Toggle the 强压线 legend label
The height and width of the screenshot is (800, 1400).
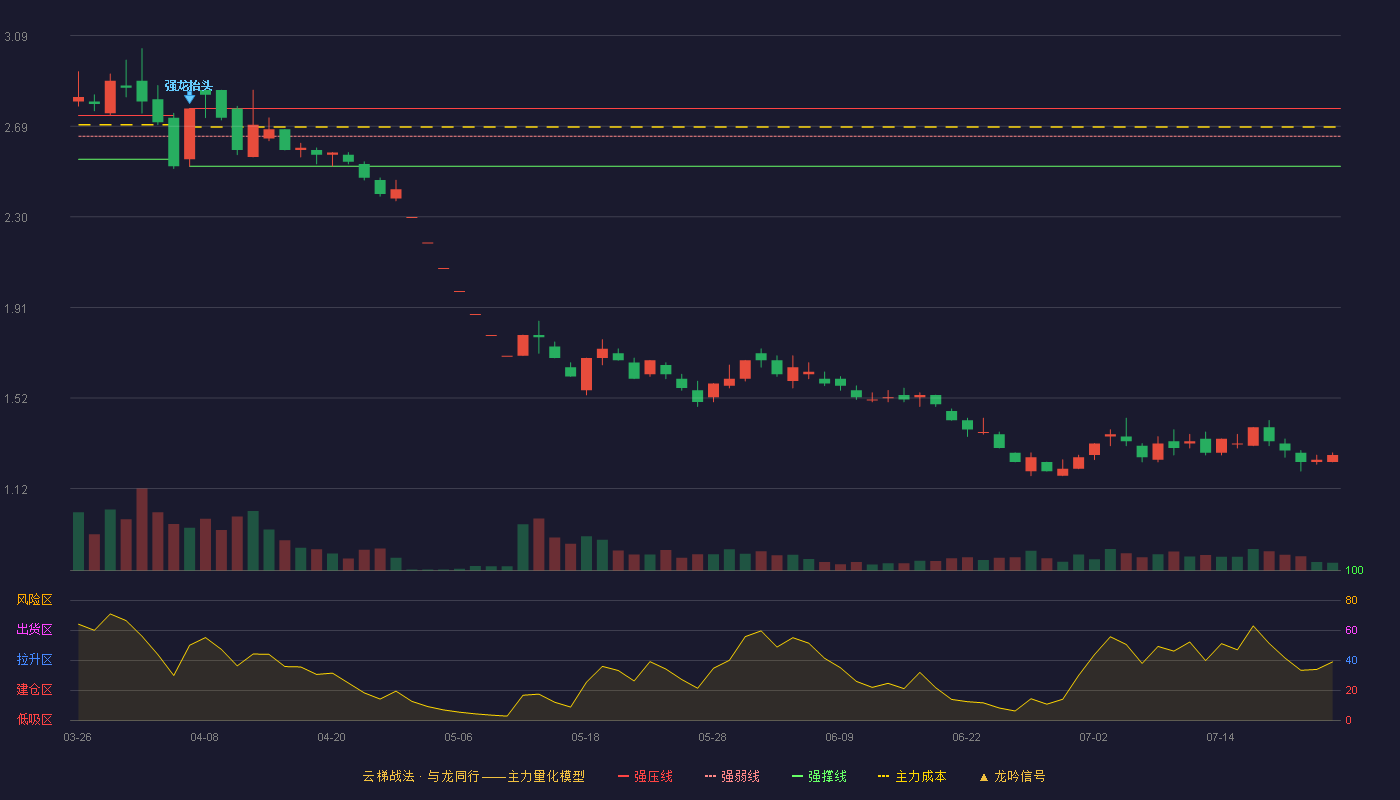tap(653, 776)
